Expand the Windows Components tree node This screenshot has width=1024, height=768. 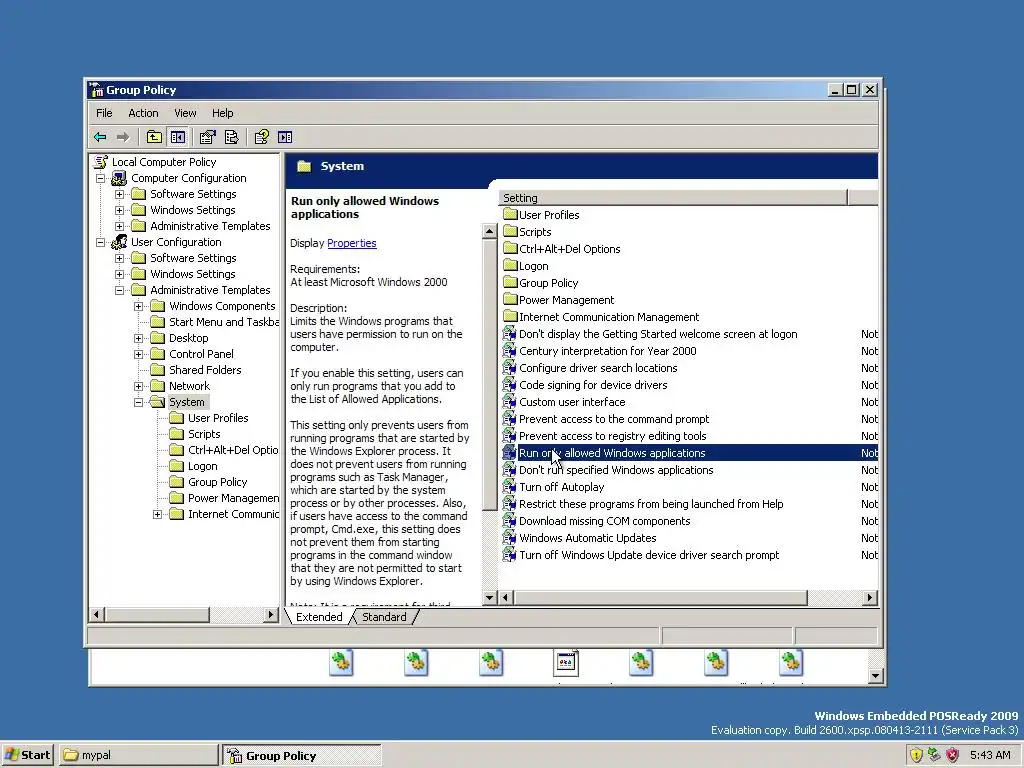click(x=138, y=306)
